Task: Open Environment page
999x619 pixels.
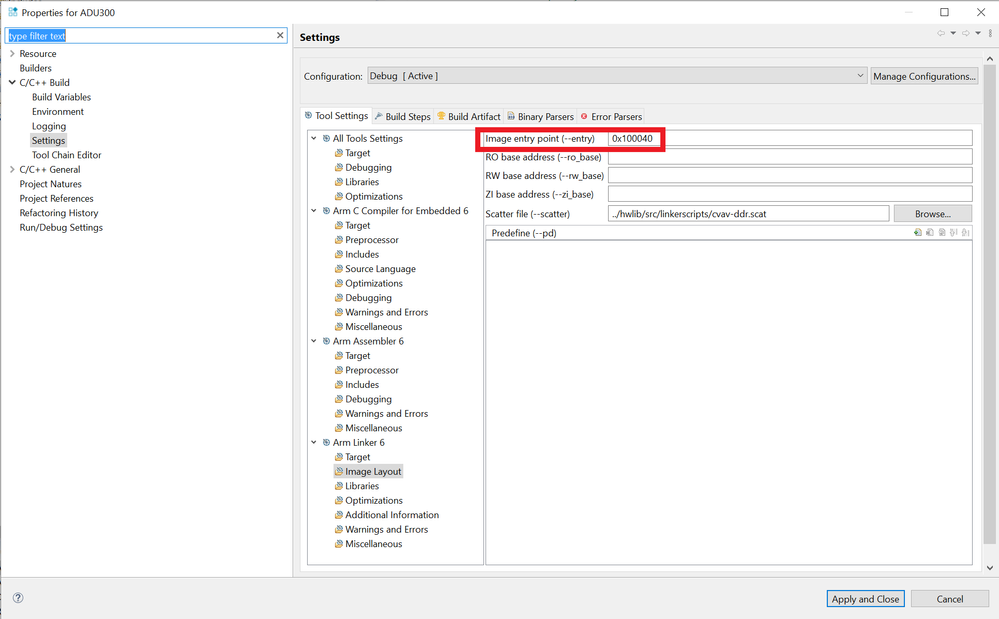Action: pos(57,111)
